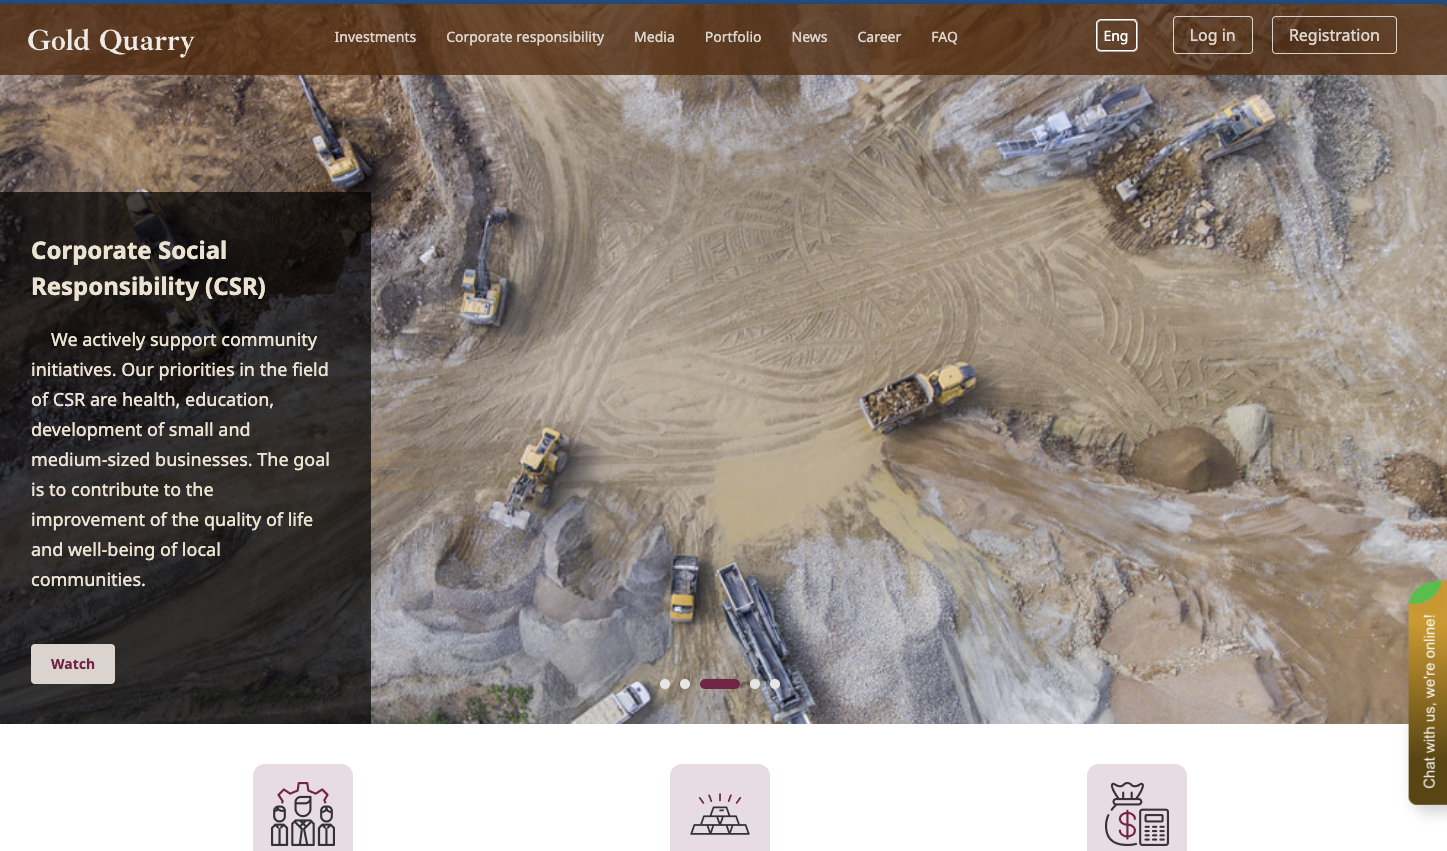Open the Media section
This screenshot has width=1447, height=851.
[654, 37]
